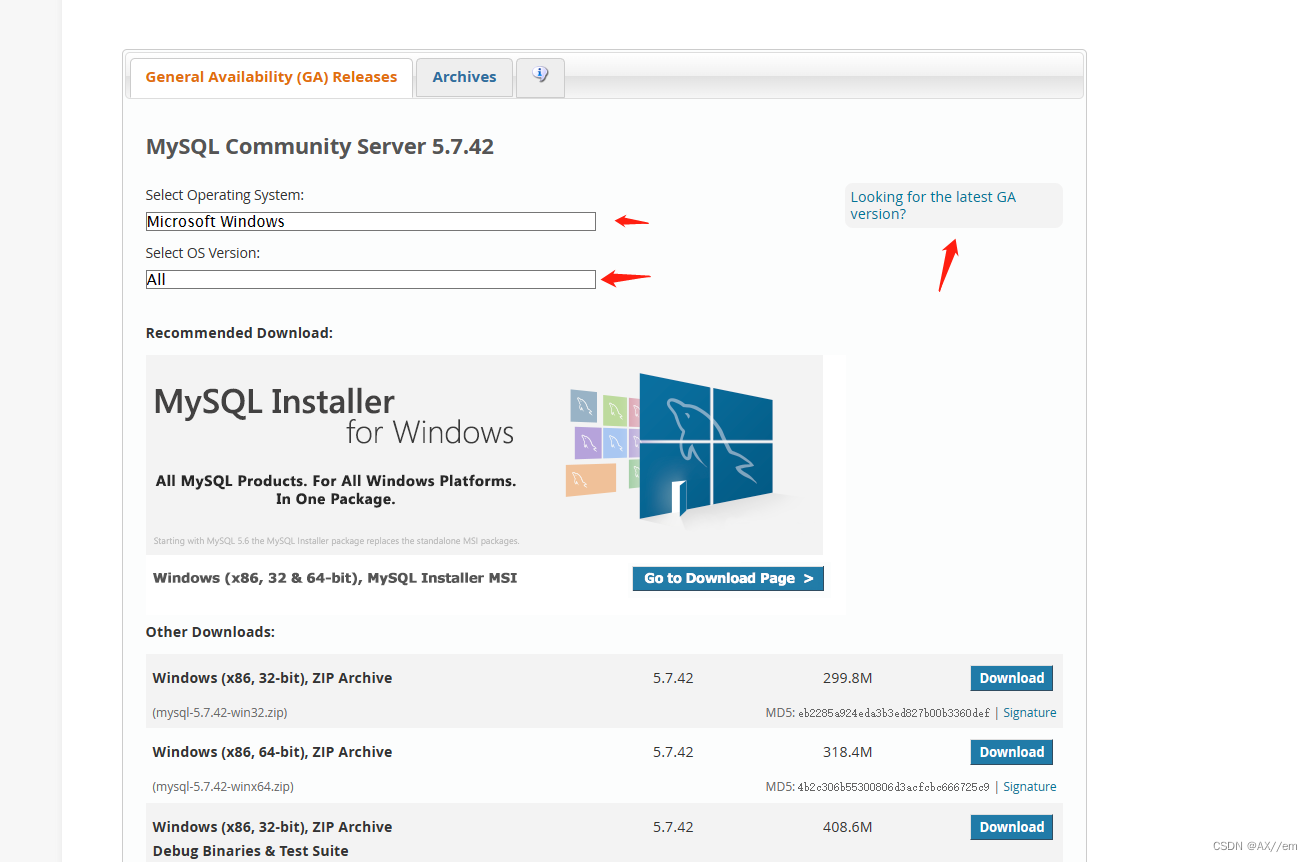
Task: Click 'Go to Download Page' button
Action: 728,578
